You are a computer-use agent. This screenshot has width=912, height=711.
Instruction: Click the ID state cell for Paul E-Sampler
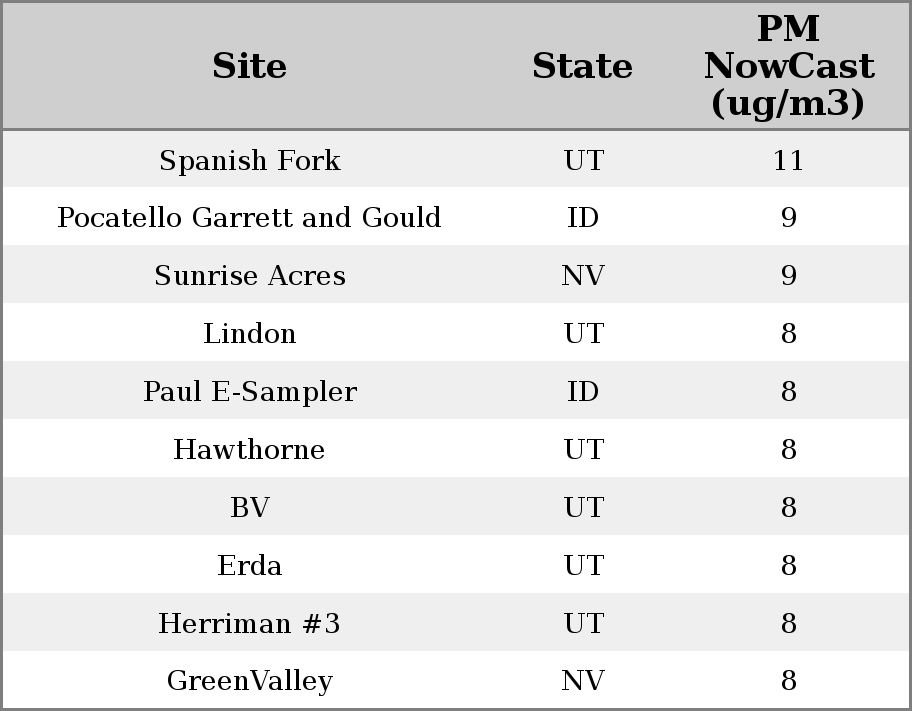coord(583,392)
